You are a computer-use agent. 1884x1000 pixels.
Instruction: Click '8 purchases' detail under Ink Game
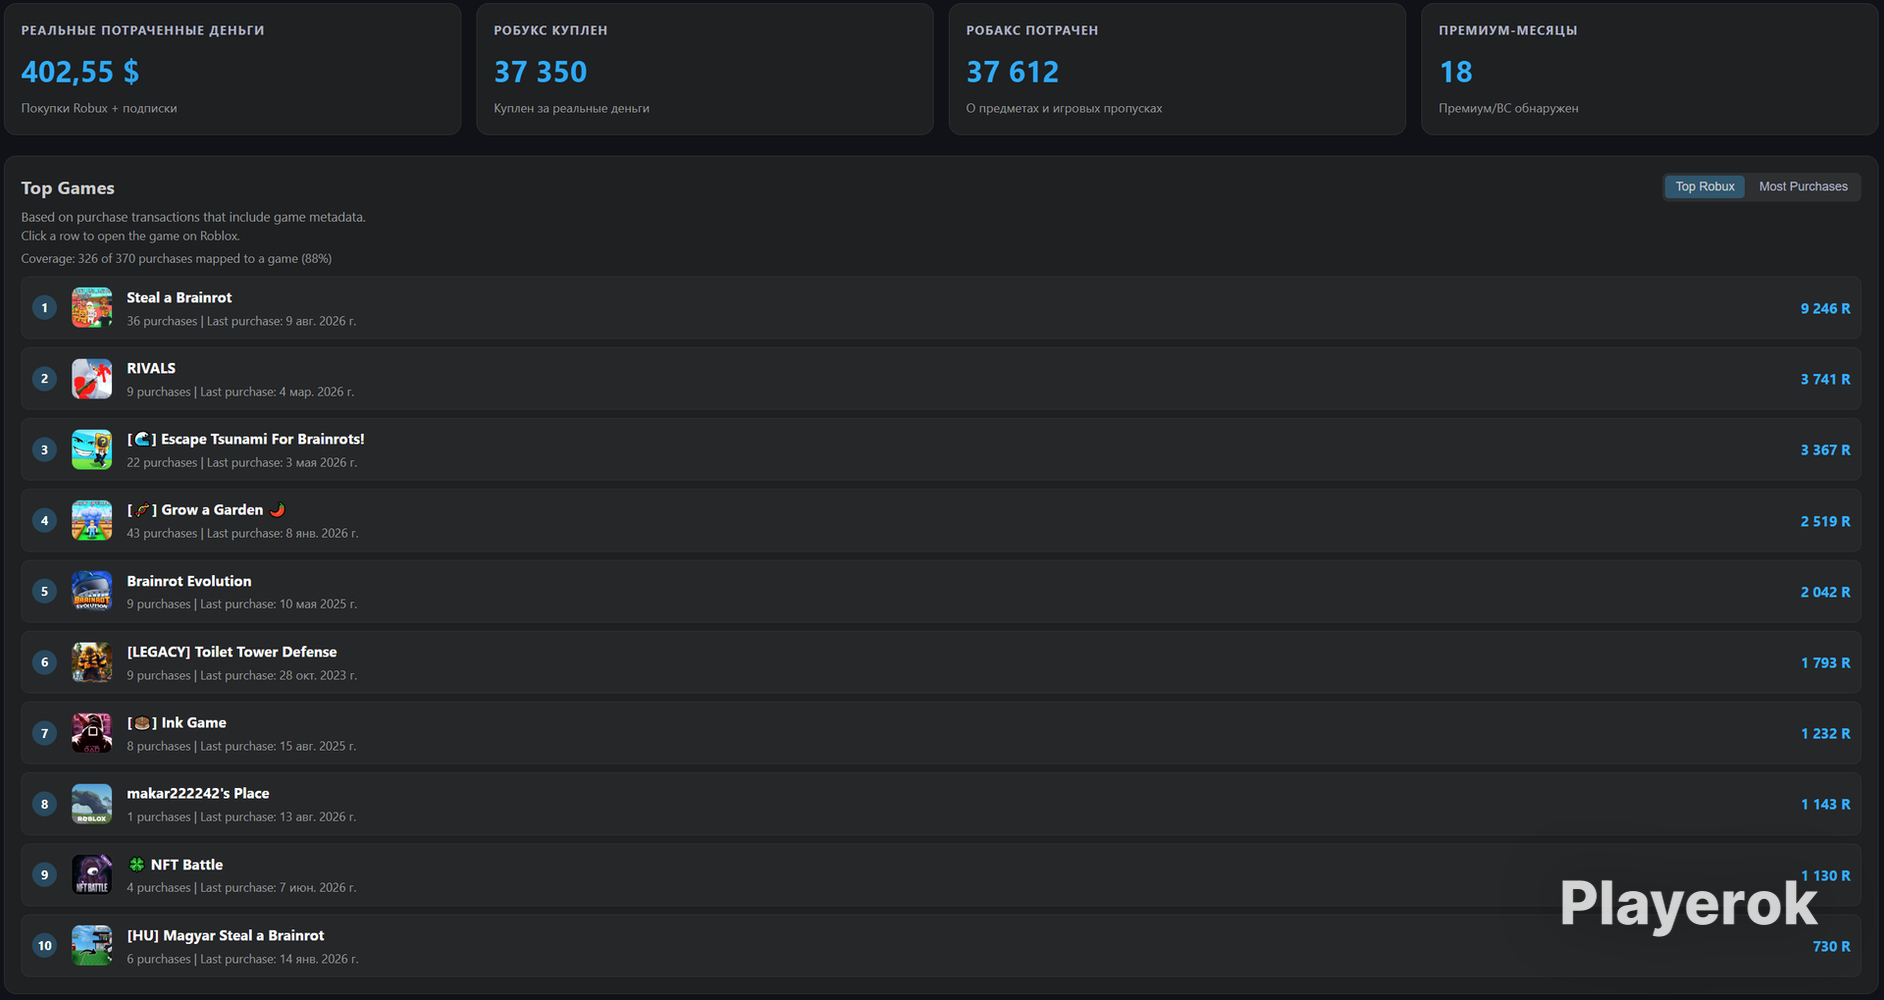[159, 746]
